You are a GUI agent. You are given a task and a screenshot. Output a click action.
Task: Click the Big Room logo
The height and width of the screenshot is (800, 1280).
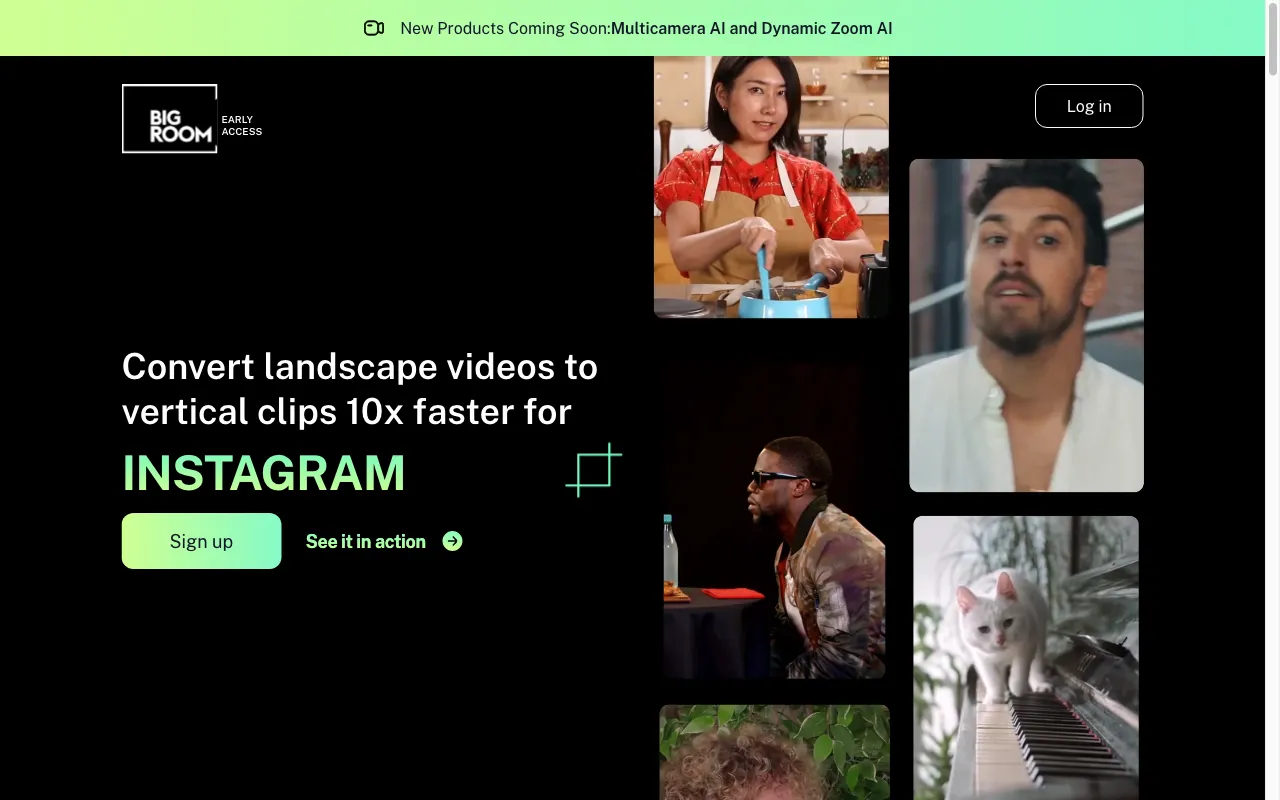(x=169, y=119)
